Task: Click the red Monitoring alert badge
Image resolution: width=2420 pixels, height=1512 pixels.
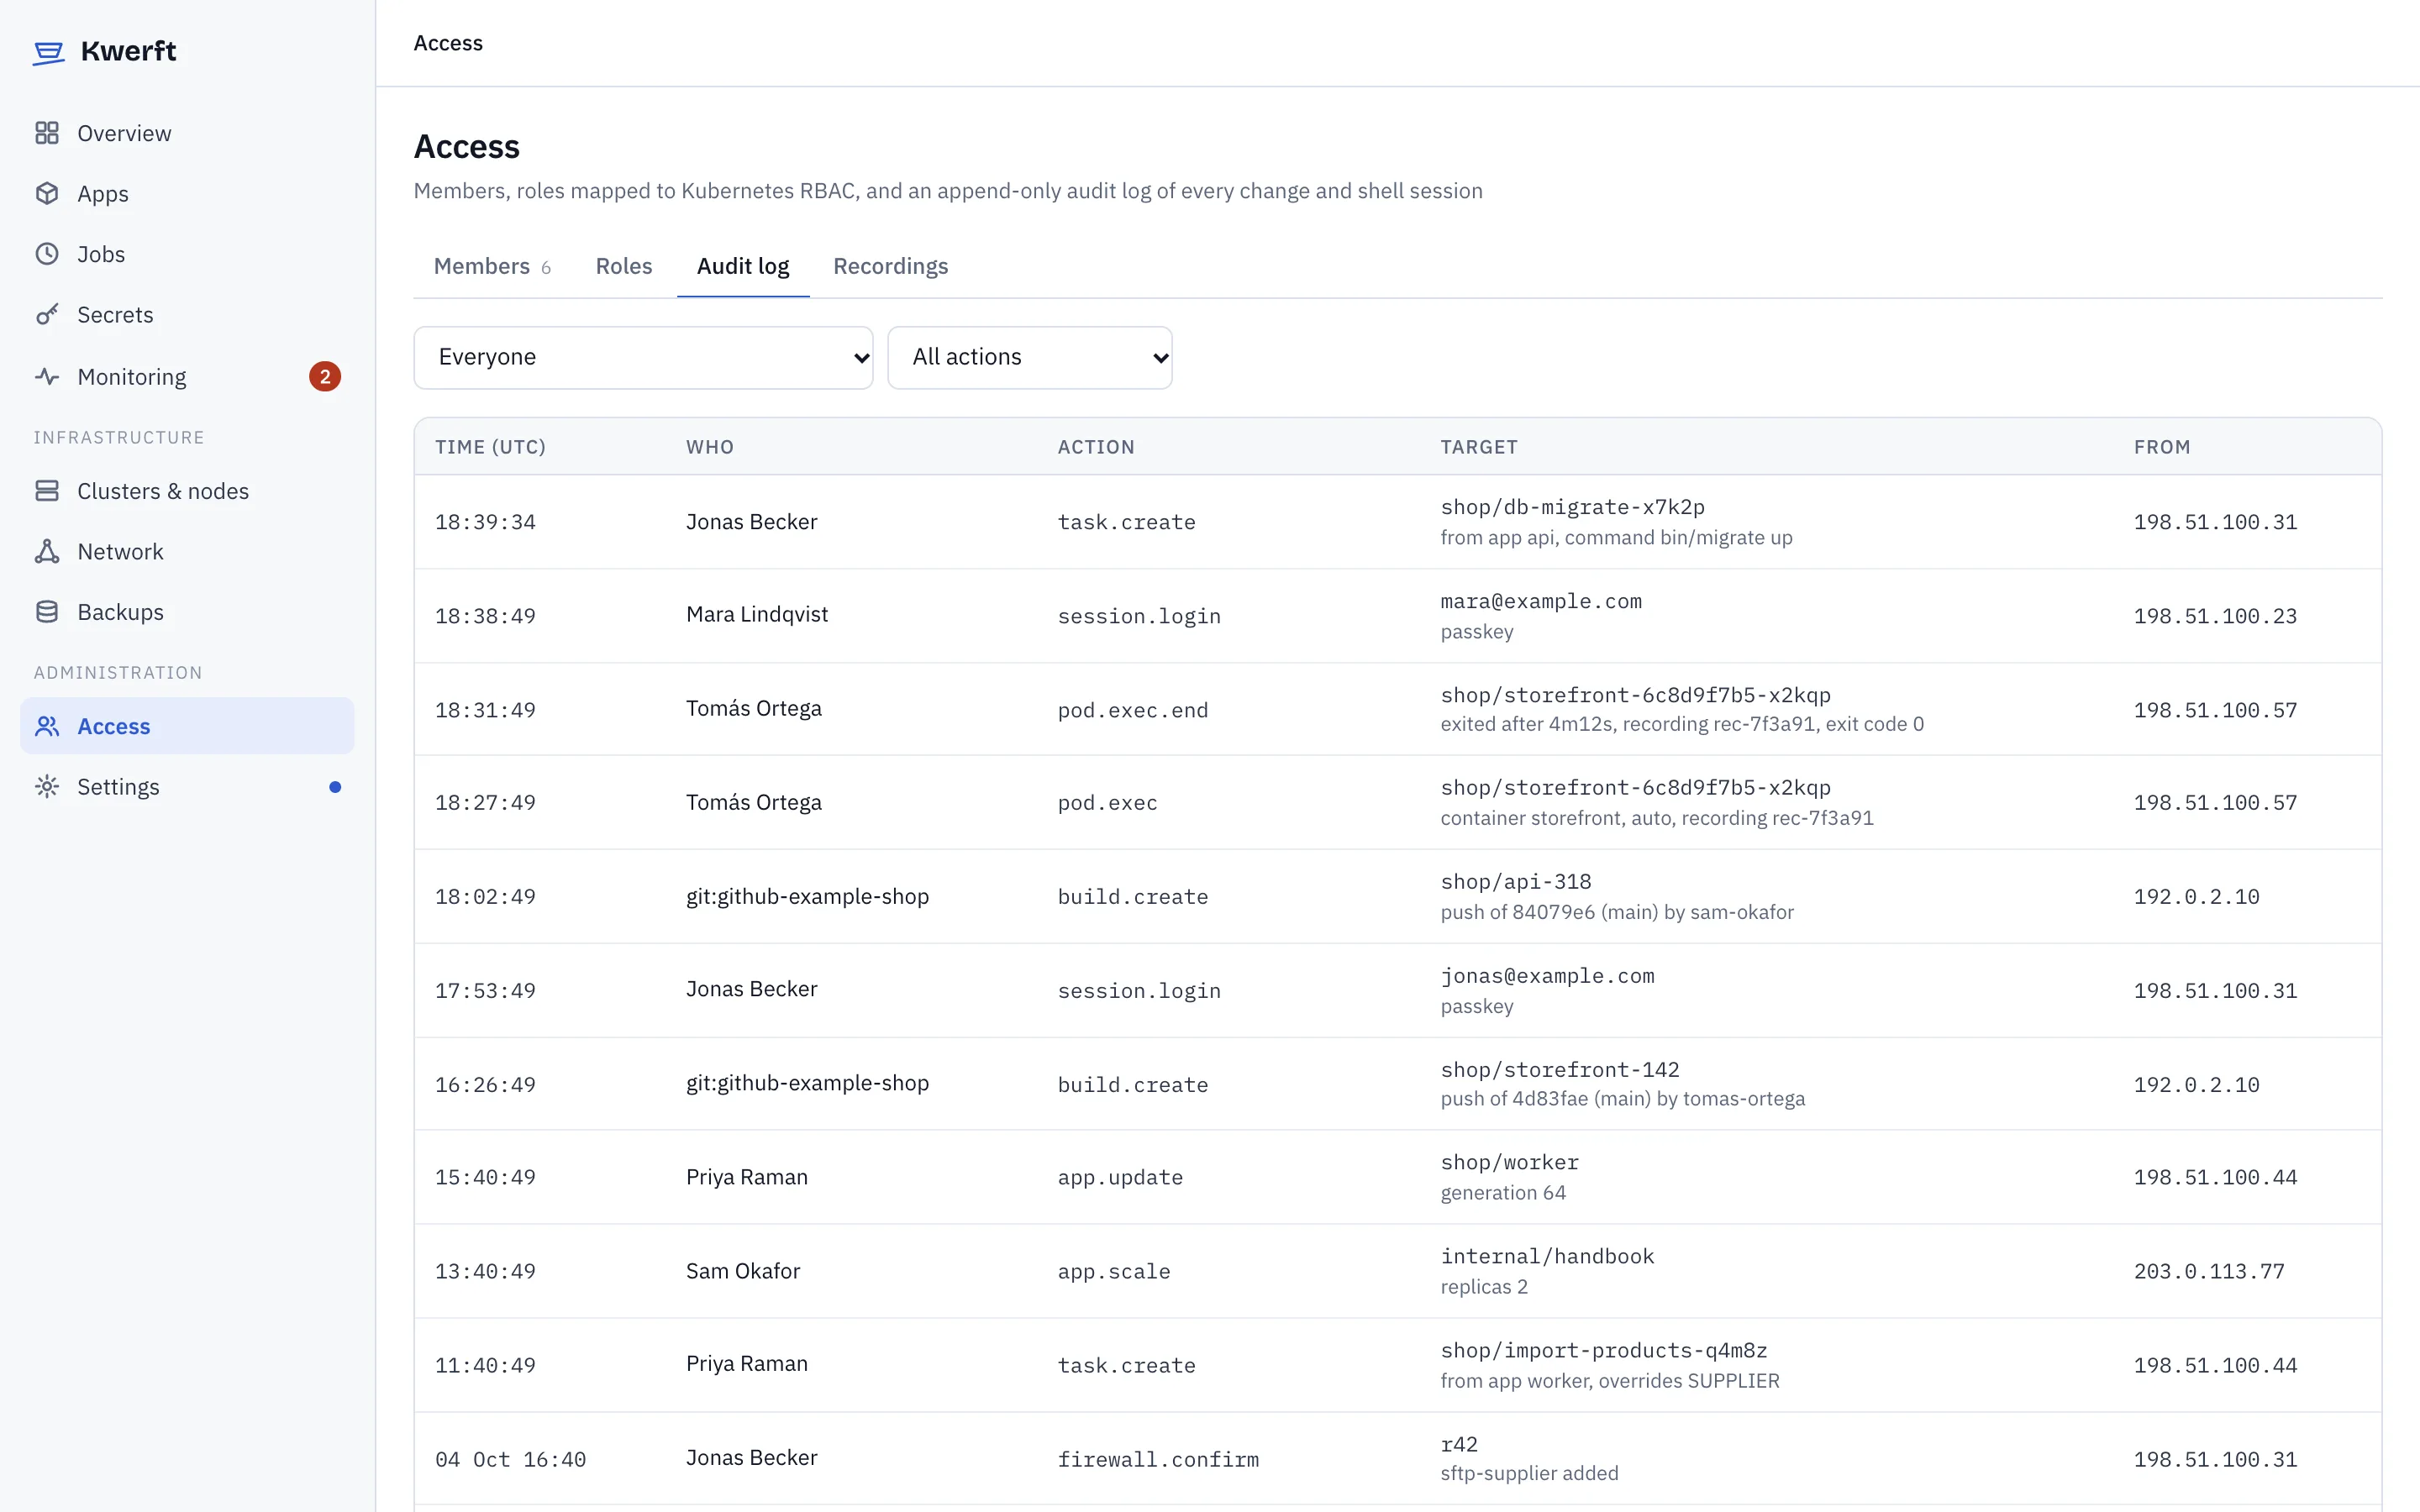Action: pyautogui.click(x=325, y=377)
